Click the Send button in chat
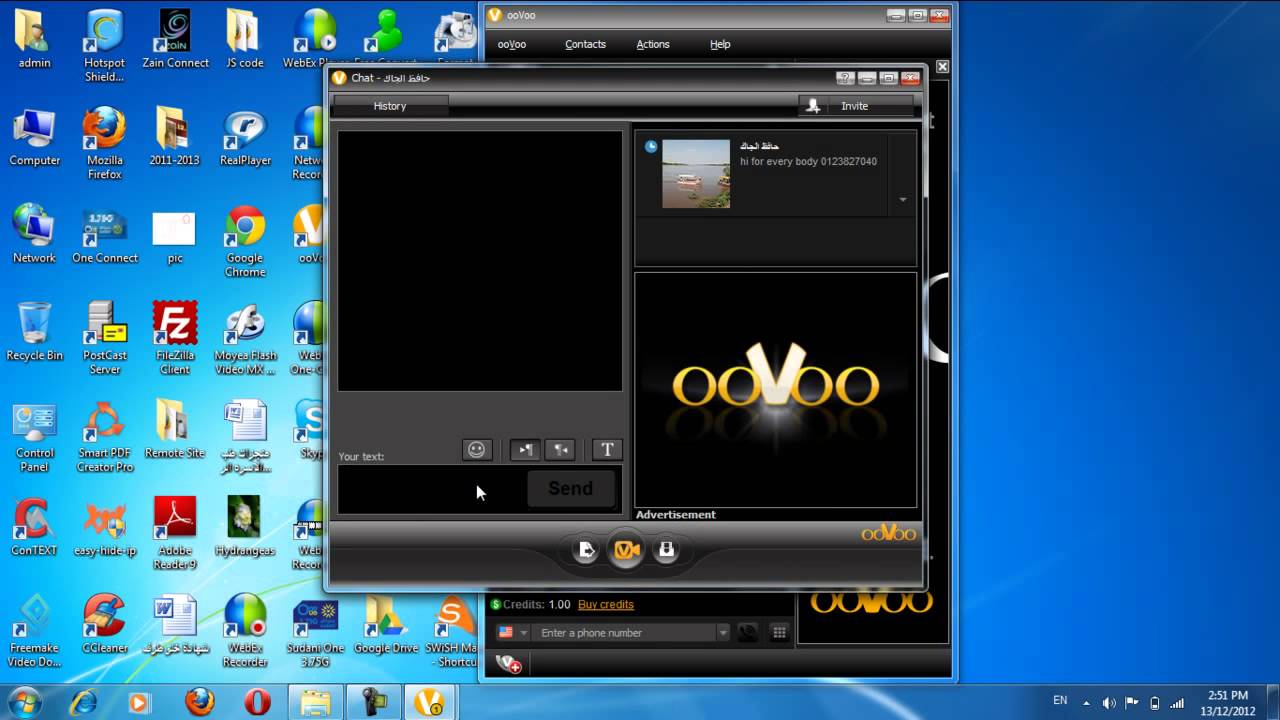The image size is (1280, 720). click(570, 489)
